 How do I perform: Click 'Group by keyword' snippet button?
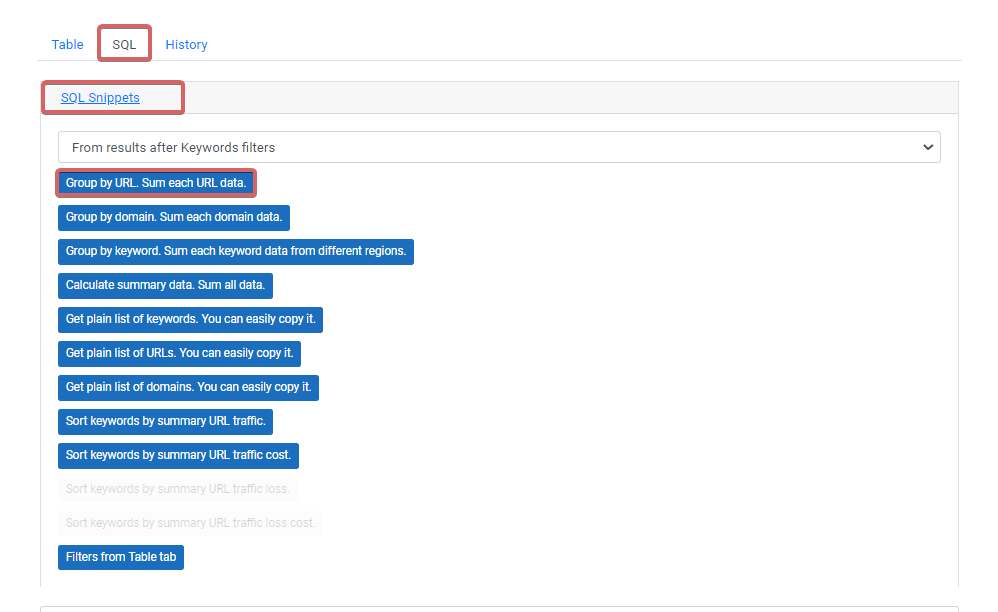[235, 251]
